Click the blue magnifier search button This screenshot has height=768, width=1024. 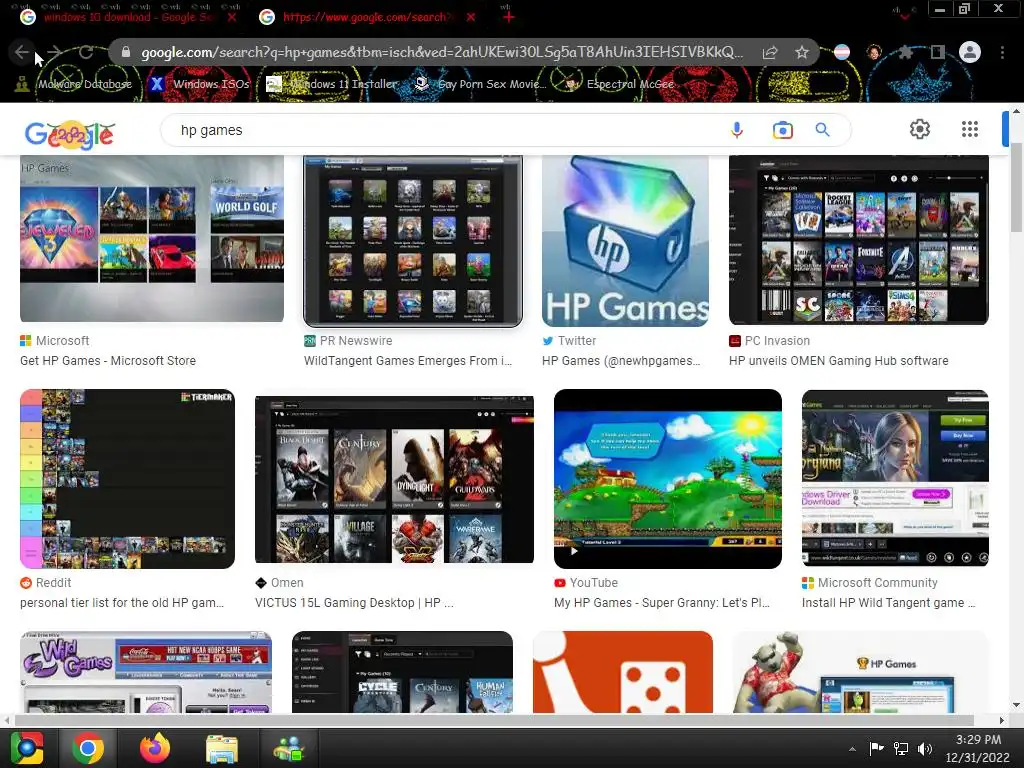point(823,130)
